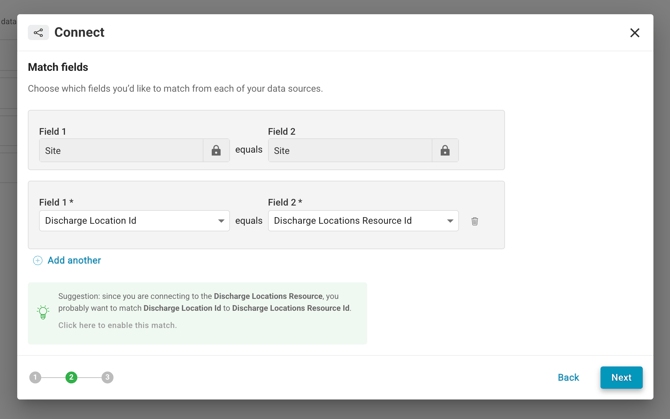The height and width of the screenshot is (419, 670).
Task: Select the active step 2 circle
Action: (x=71, y=378)
